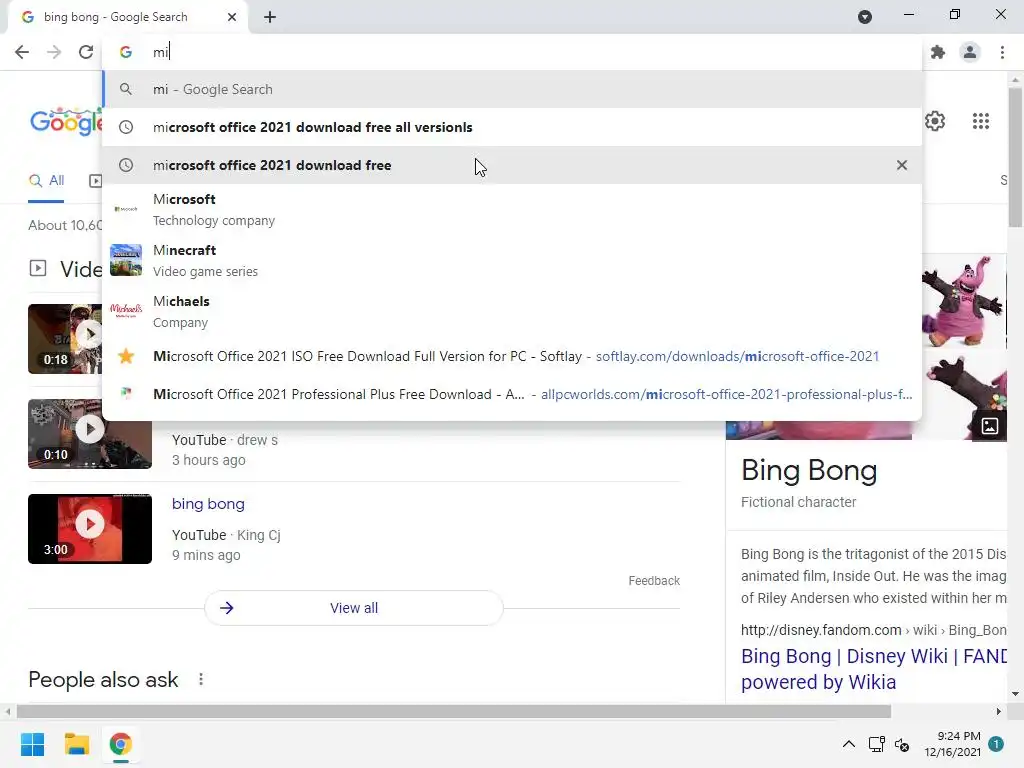Viewport: 1024px width, 768px height.
Task: Open the image viewer icon on Bing Bong panel
Action: 989,426
